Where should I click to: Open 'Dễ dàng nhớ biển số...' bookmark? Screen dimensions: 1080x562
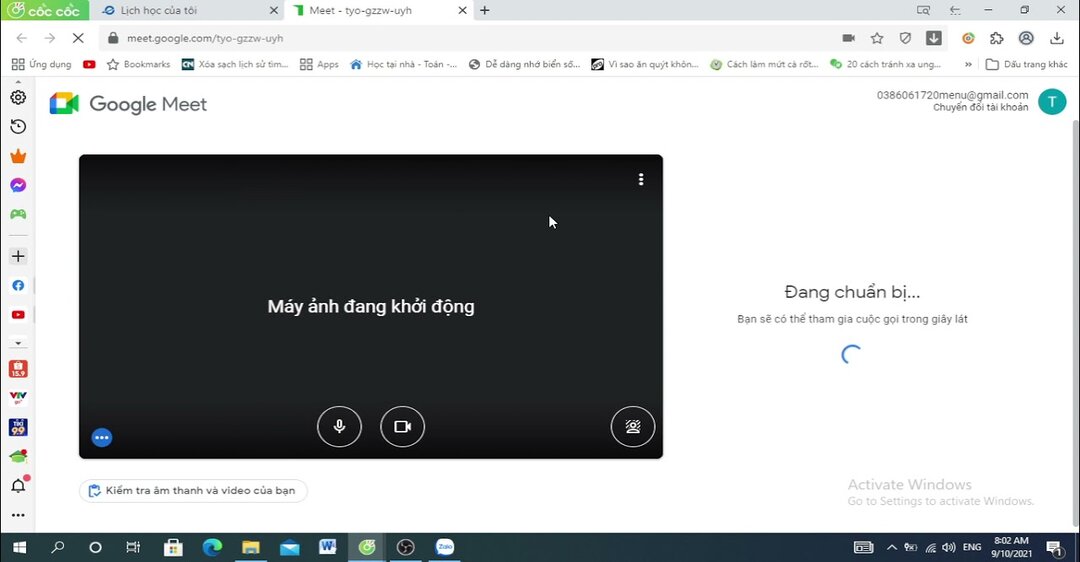524,64
